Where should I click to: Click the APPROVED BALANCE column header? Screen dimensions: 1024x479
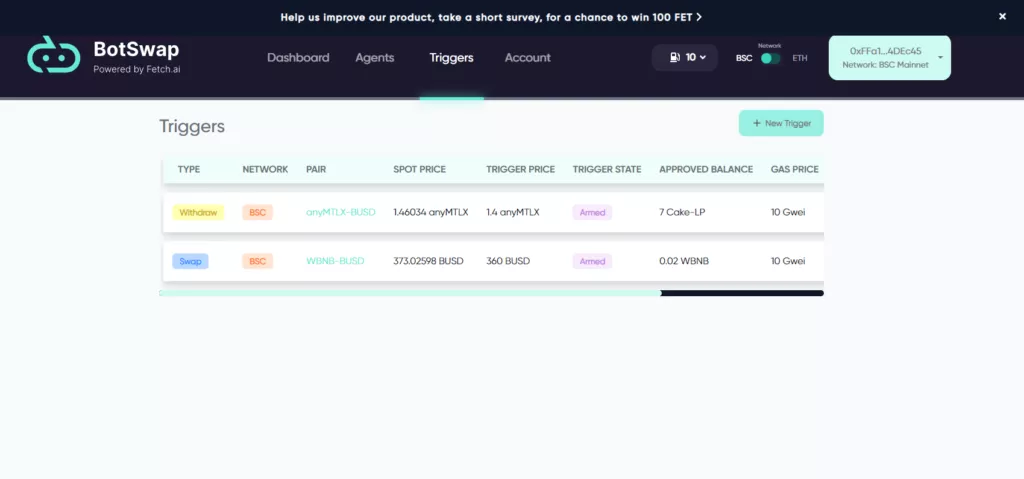pos(706,169)
